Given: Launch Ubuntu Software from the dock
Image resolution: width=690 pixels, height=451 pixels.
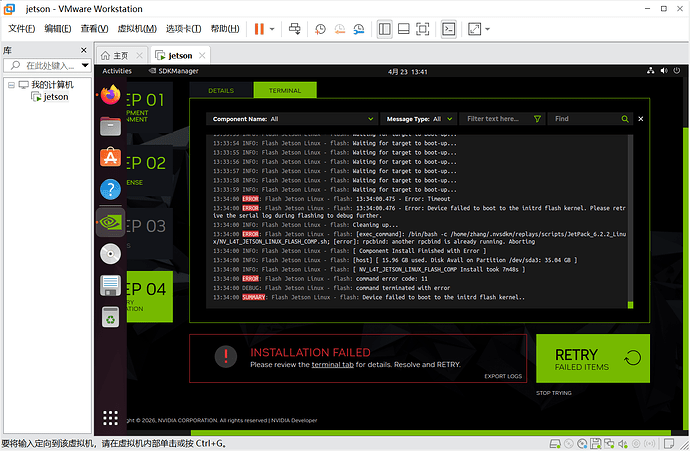Looking at the screenshot, I should pos(111,157).
